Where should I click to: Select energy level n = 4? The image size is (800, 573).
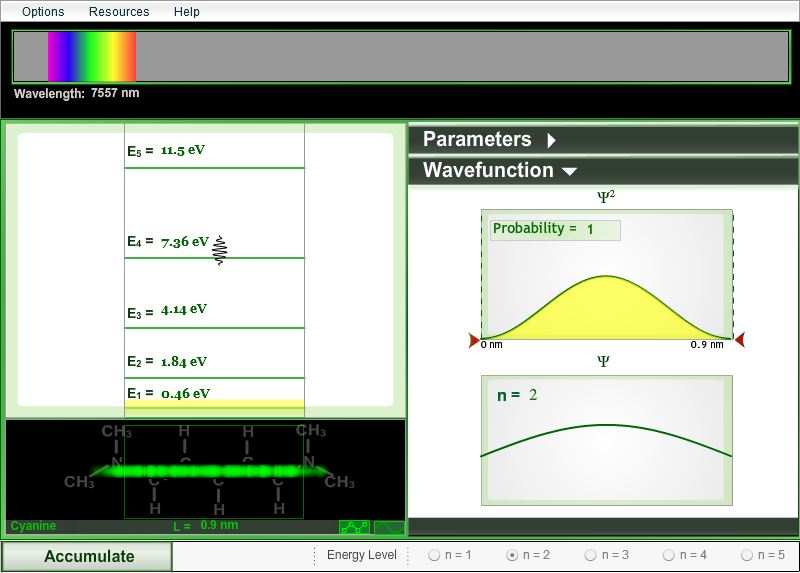tap(669, 555)
